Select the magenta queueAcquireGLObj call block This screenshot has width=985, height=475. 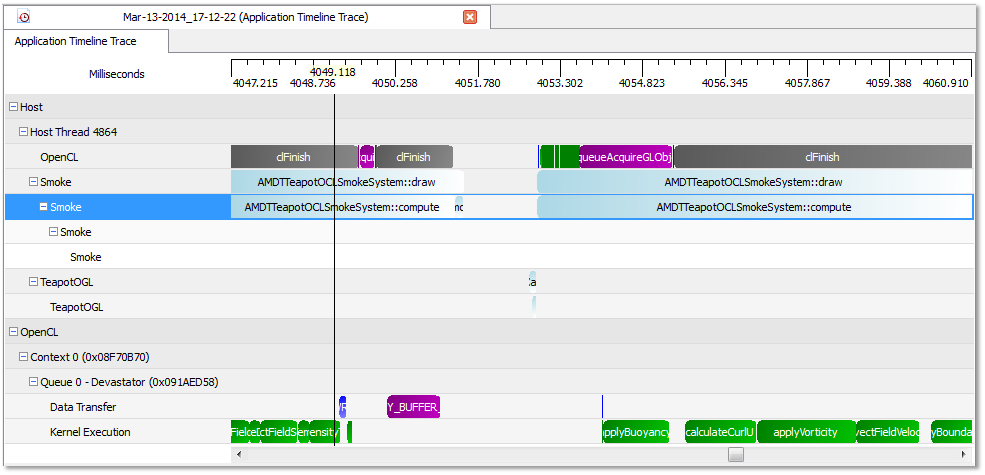[x=626, y=157]
